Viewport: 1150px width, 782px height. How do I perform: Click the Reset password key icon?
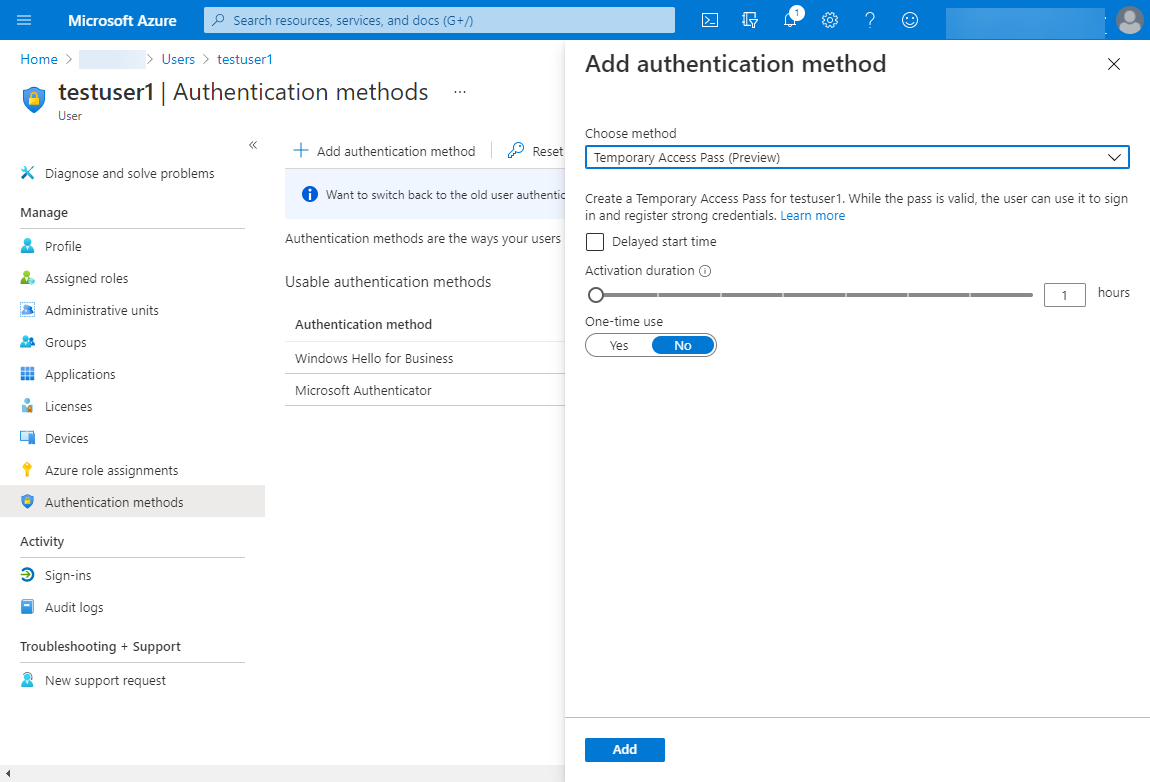(516, 150)
